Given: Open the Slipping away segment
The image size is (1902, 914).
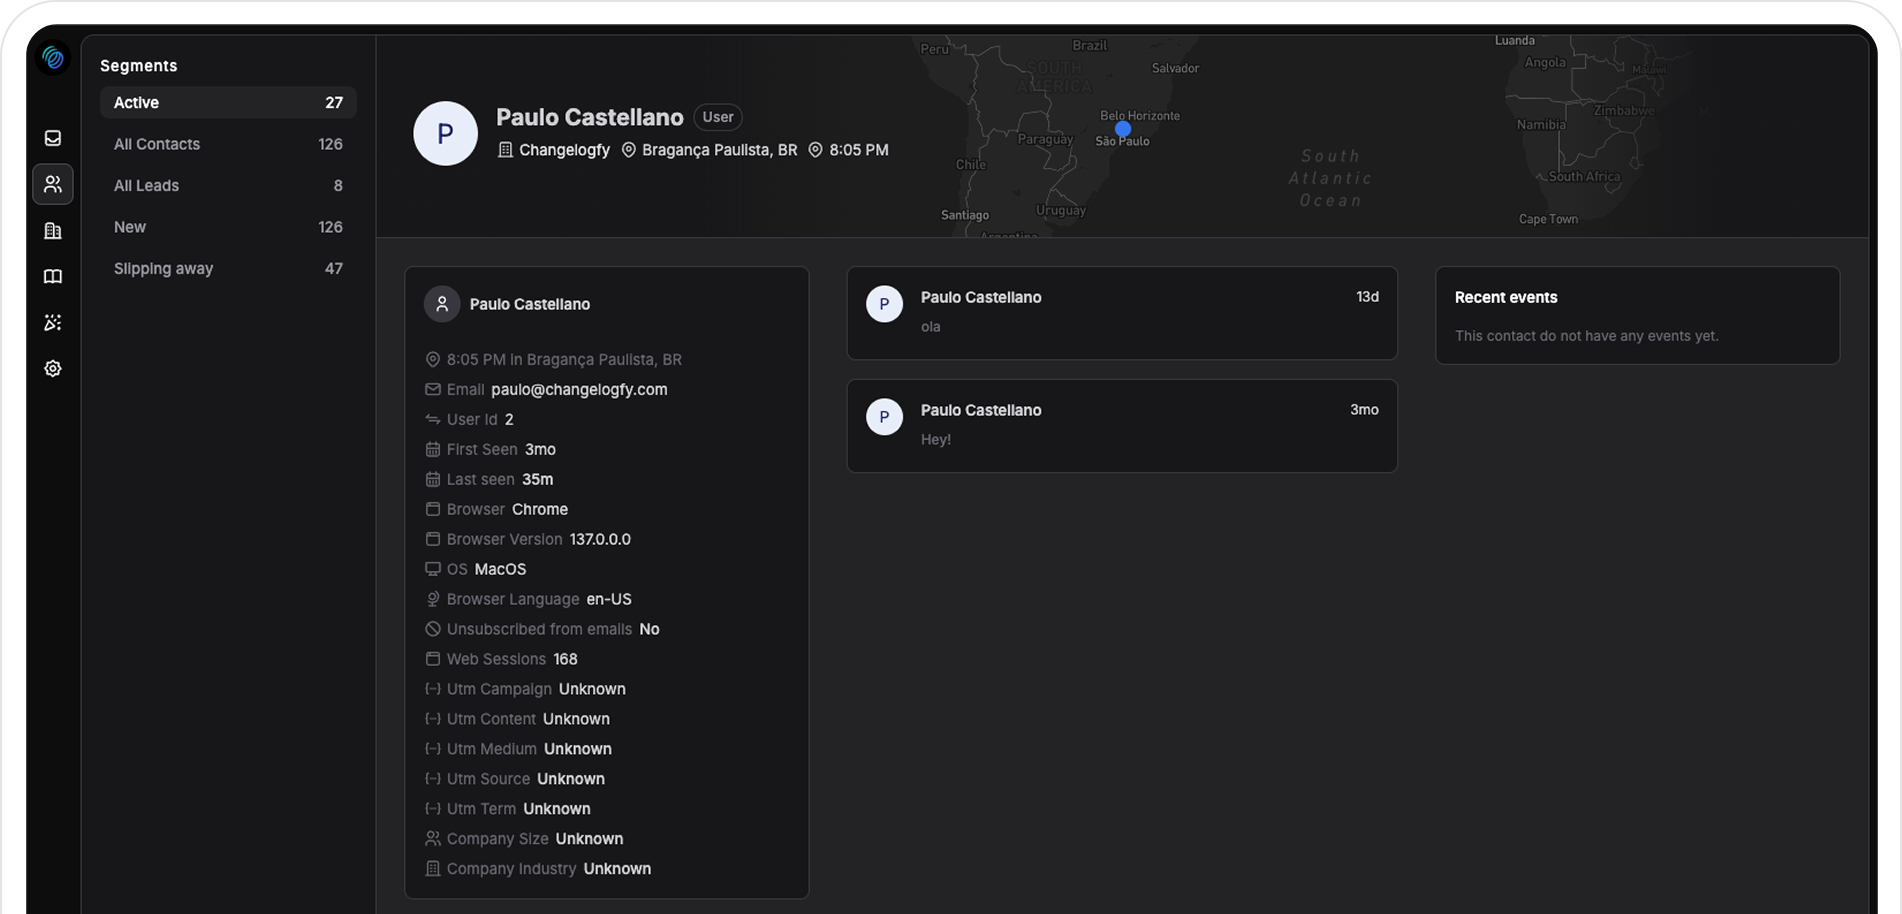Looking at the screenshot, I should 228,269.
